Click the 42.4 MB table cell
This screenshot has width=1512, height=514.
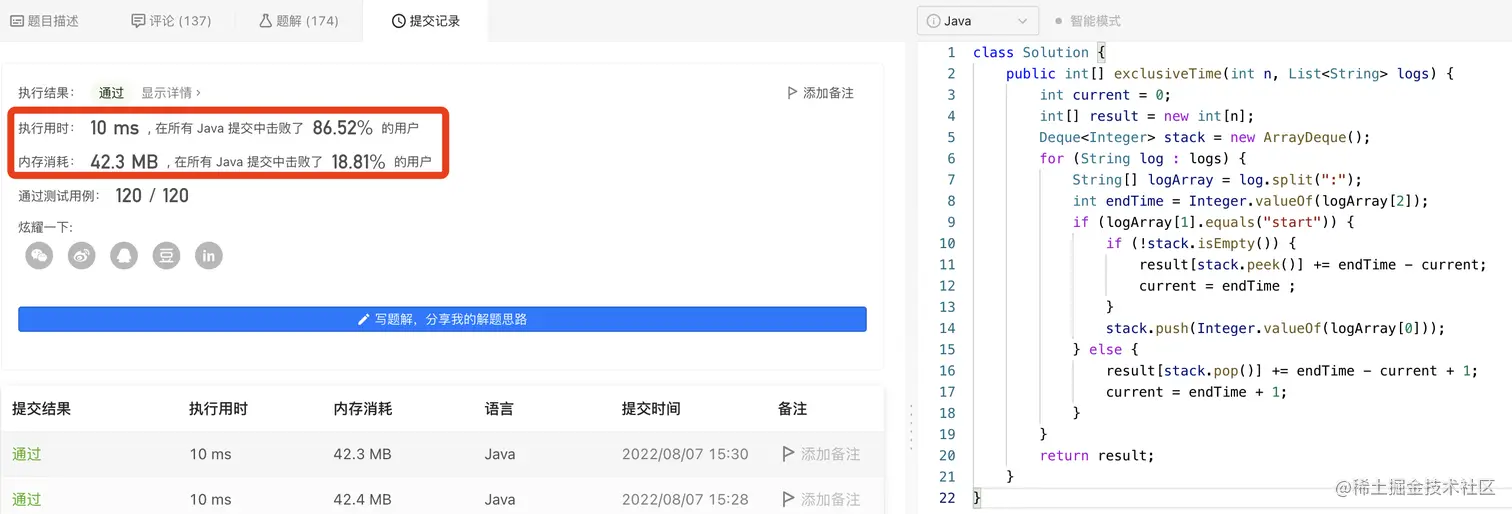(363, 499)
